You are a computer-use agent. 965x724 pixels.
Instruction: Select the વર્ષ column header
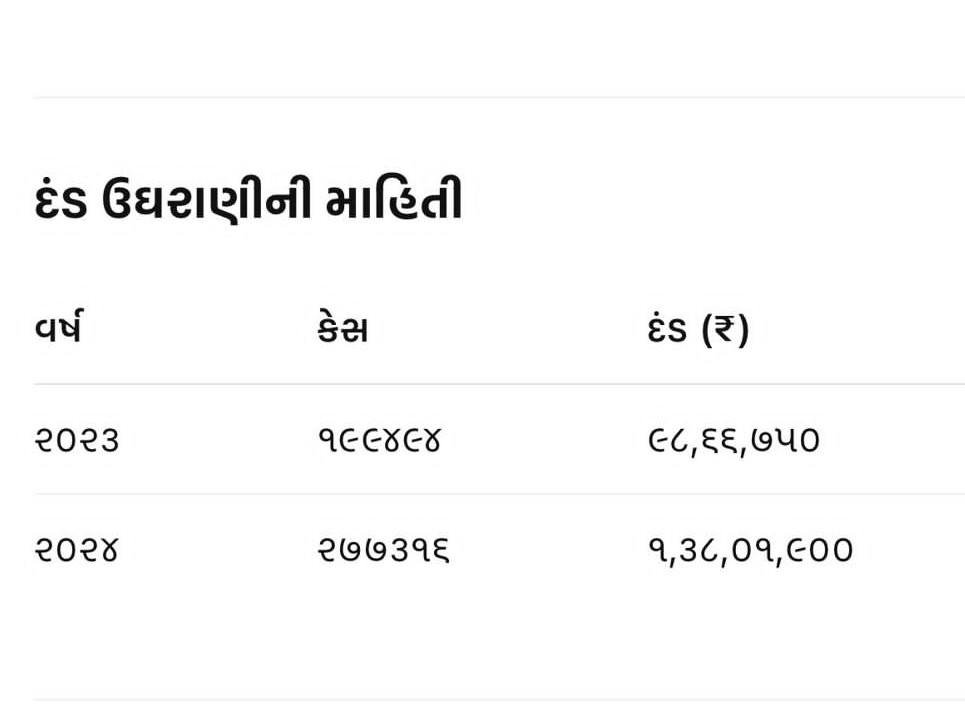(x=58, y=327)
